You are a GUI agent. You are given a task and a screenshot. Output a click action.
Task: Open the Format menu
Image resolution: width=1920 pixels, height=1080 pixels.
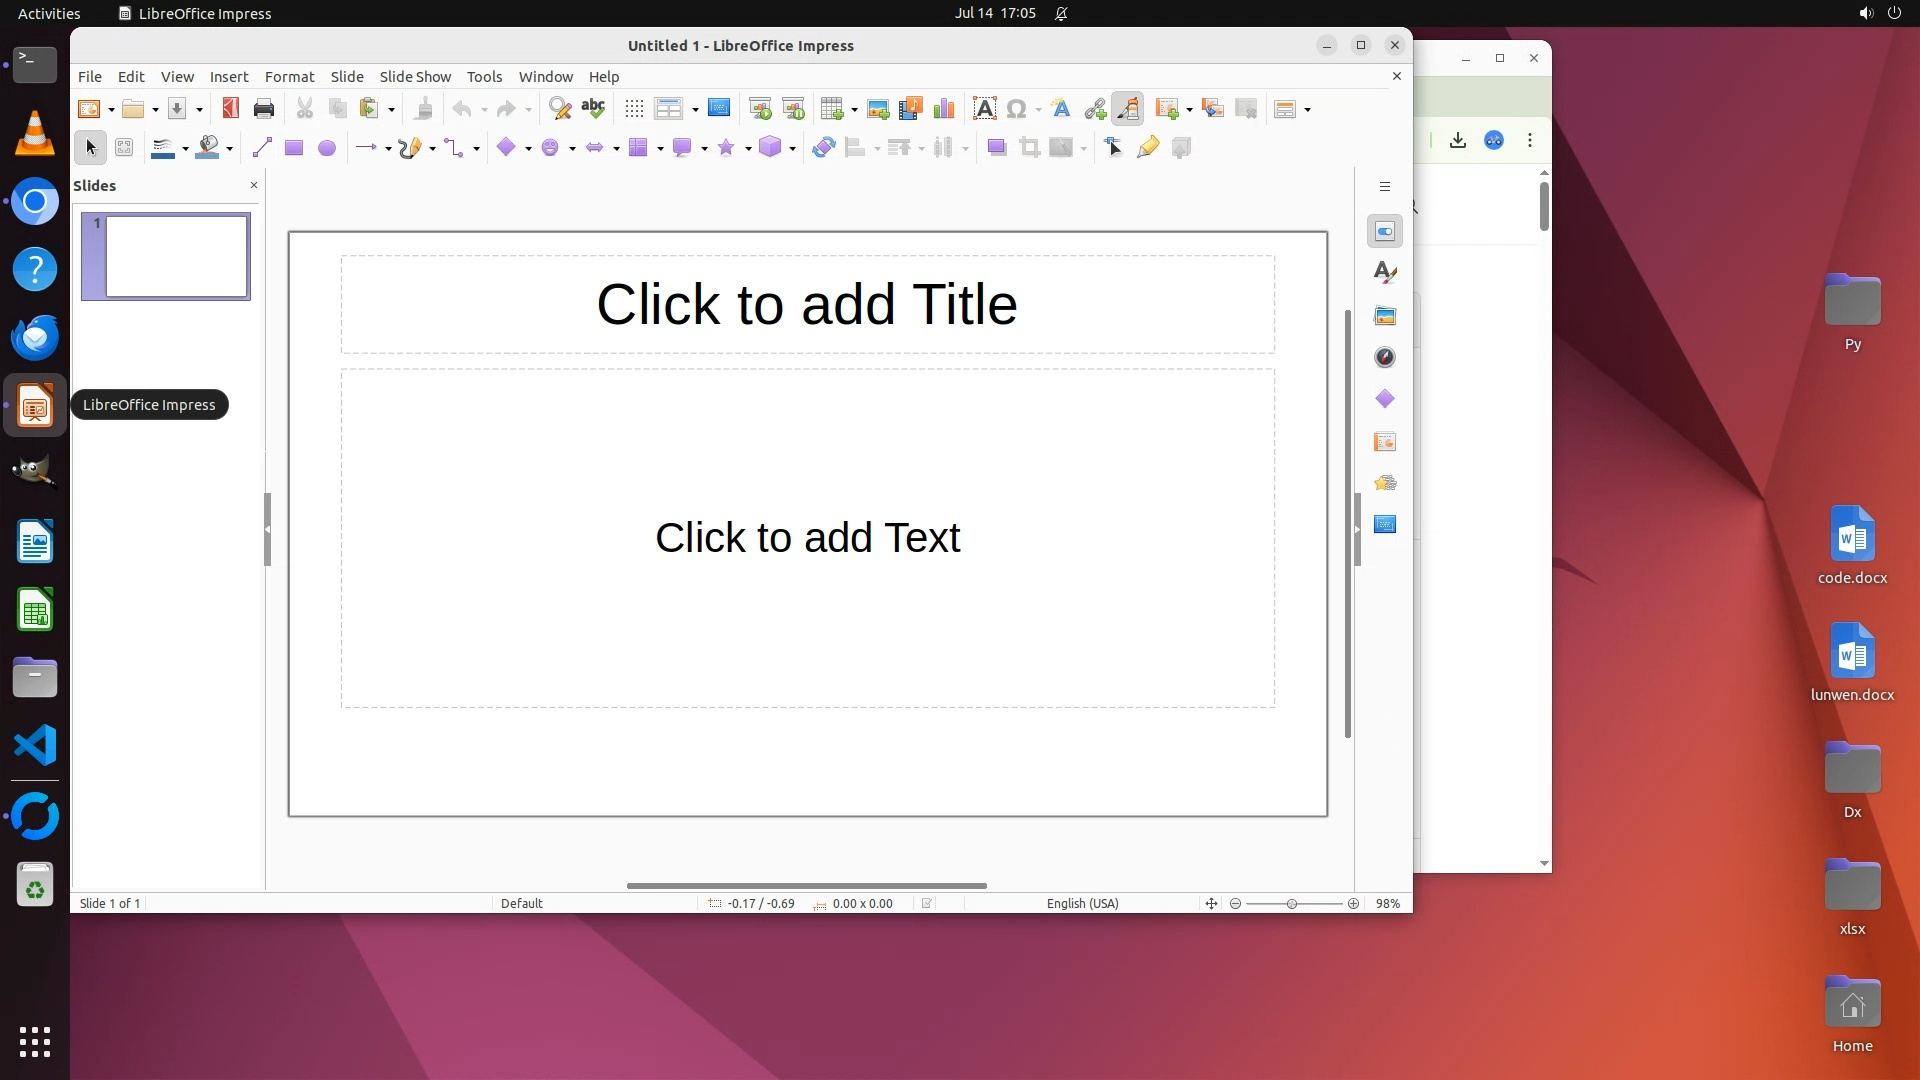[x=289, y=77]
